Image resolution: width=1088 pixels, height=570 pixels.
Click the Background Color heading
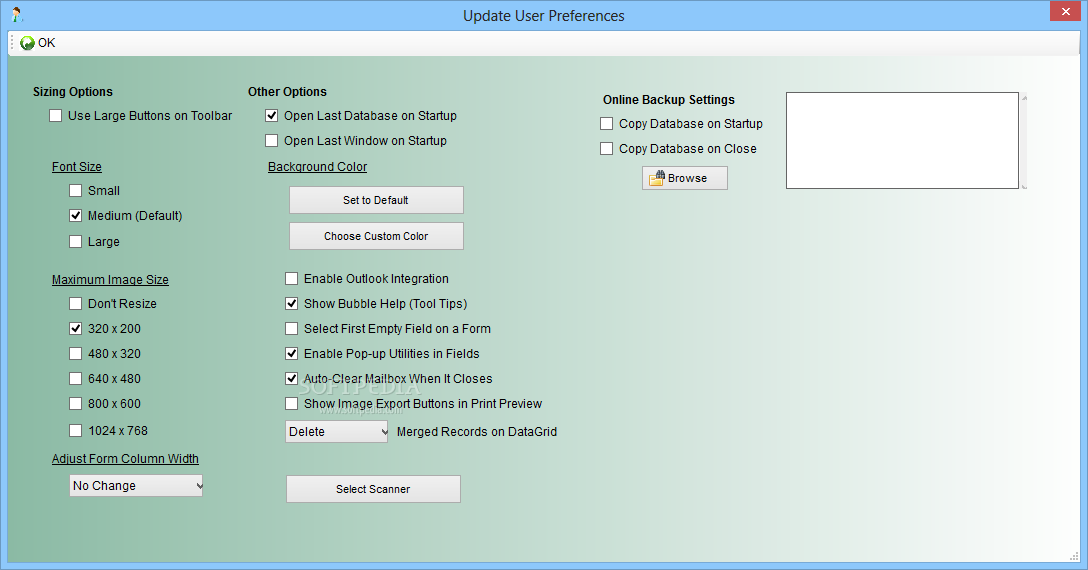point(317,167)
